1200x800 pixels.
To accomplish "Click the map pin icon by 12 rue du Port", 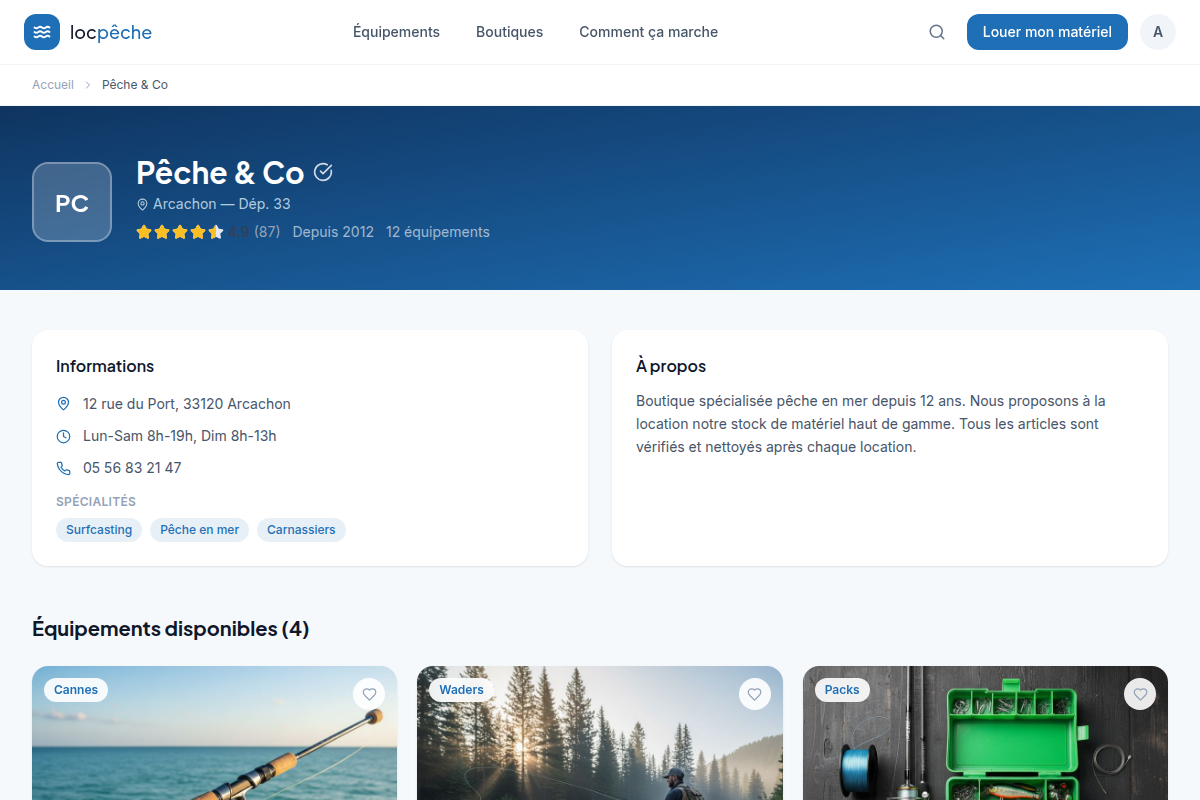I will (x=64, y=404).
